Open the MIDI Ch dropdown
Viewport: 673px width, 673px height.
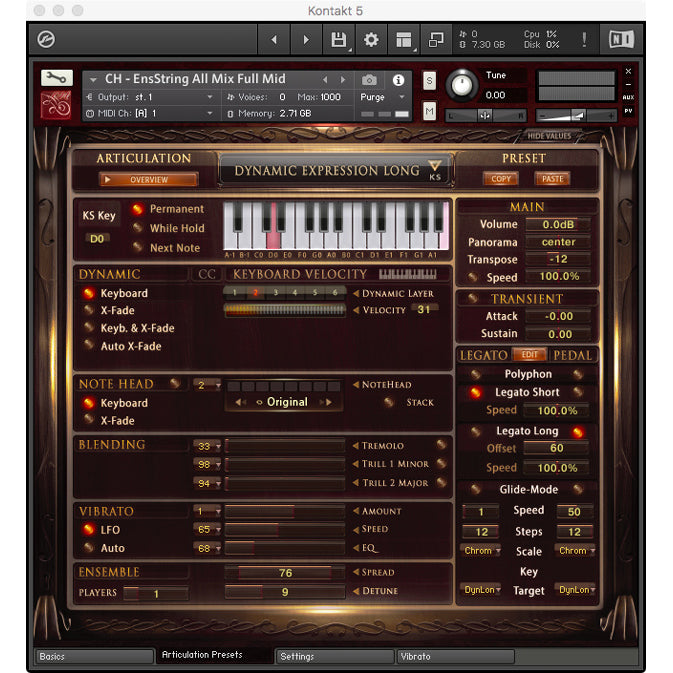pyautogui.click(x=149, y=113)
